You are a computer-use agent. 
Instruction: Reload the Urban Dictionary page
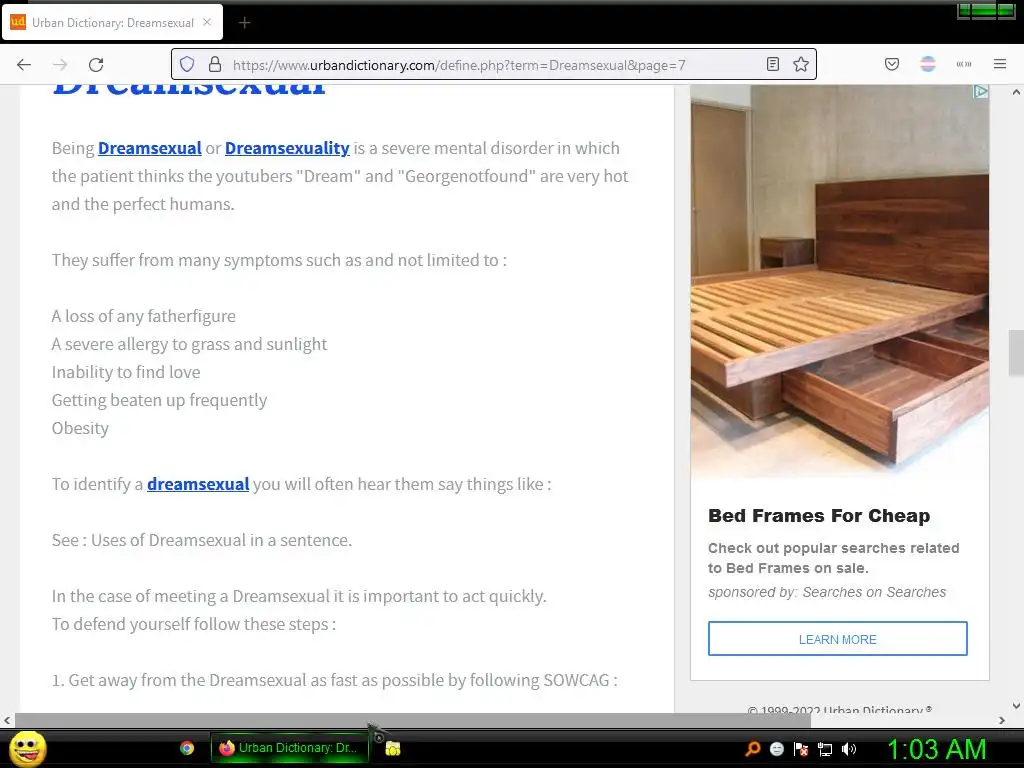(x=96, y=65)
